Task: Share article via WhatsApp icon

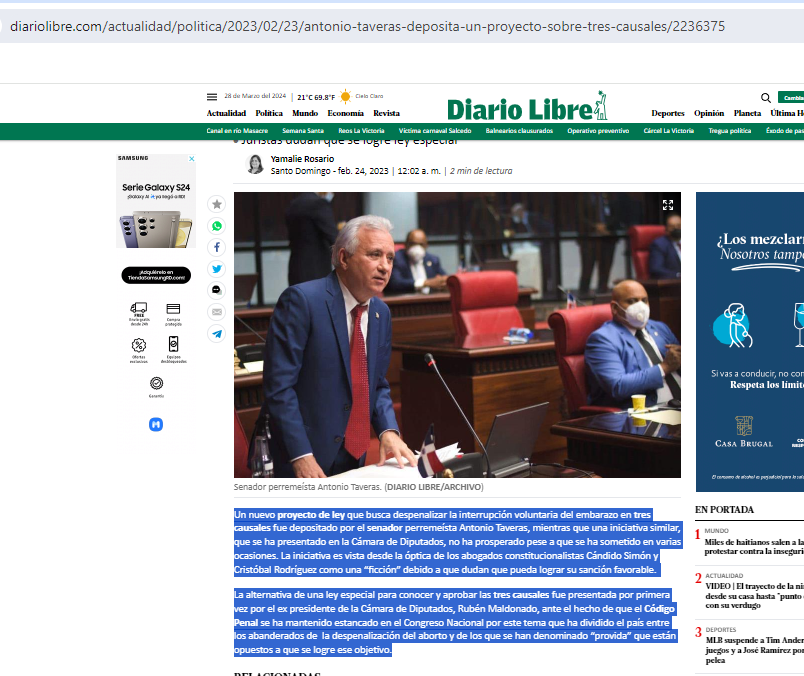Action: [x=217, y=226]
